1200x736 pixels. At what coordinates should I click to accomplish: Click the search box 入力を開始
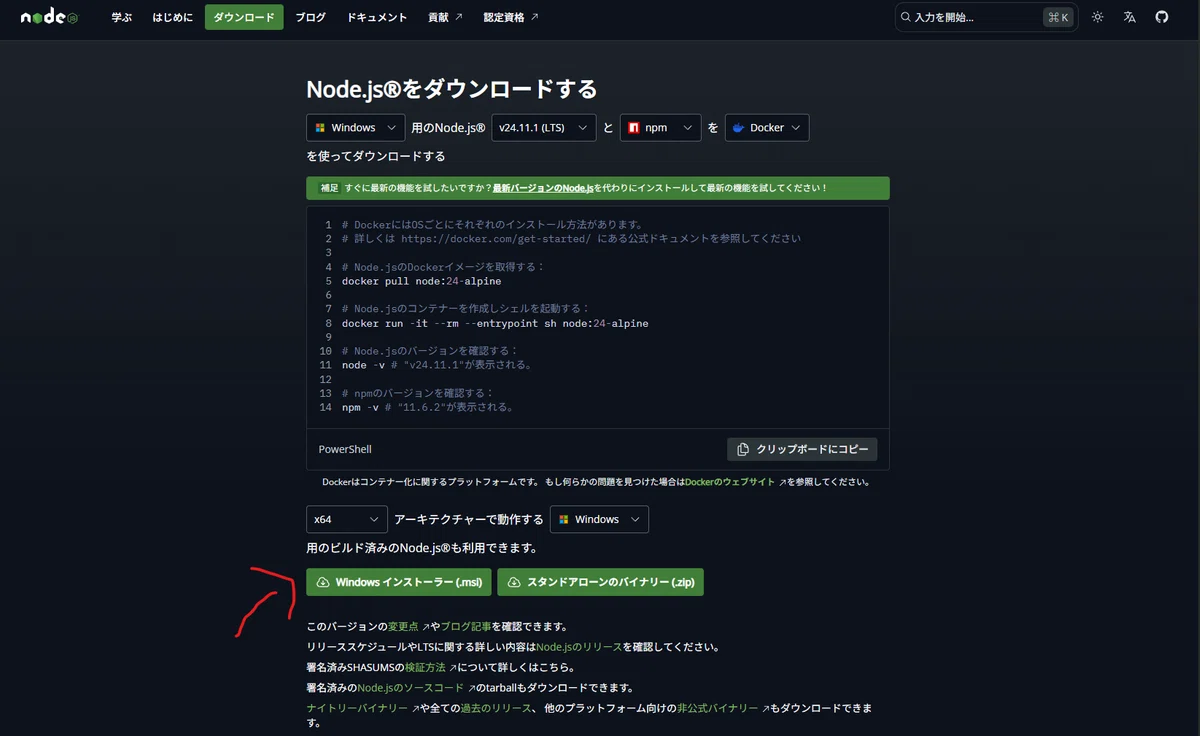986,17
